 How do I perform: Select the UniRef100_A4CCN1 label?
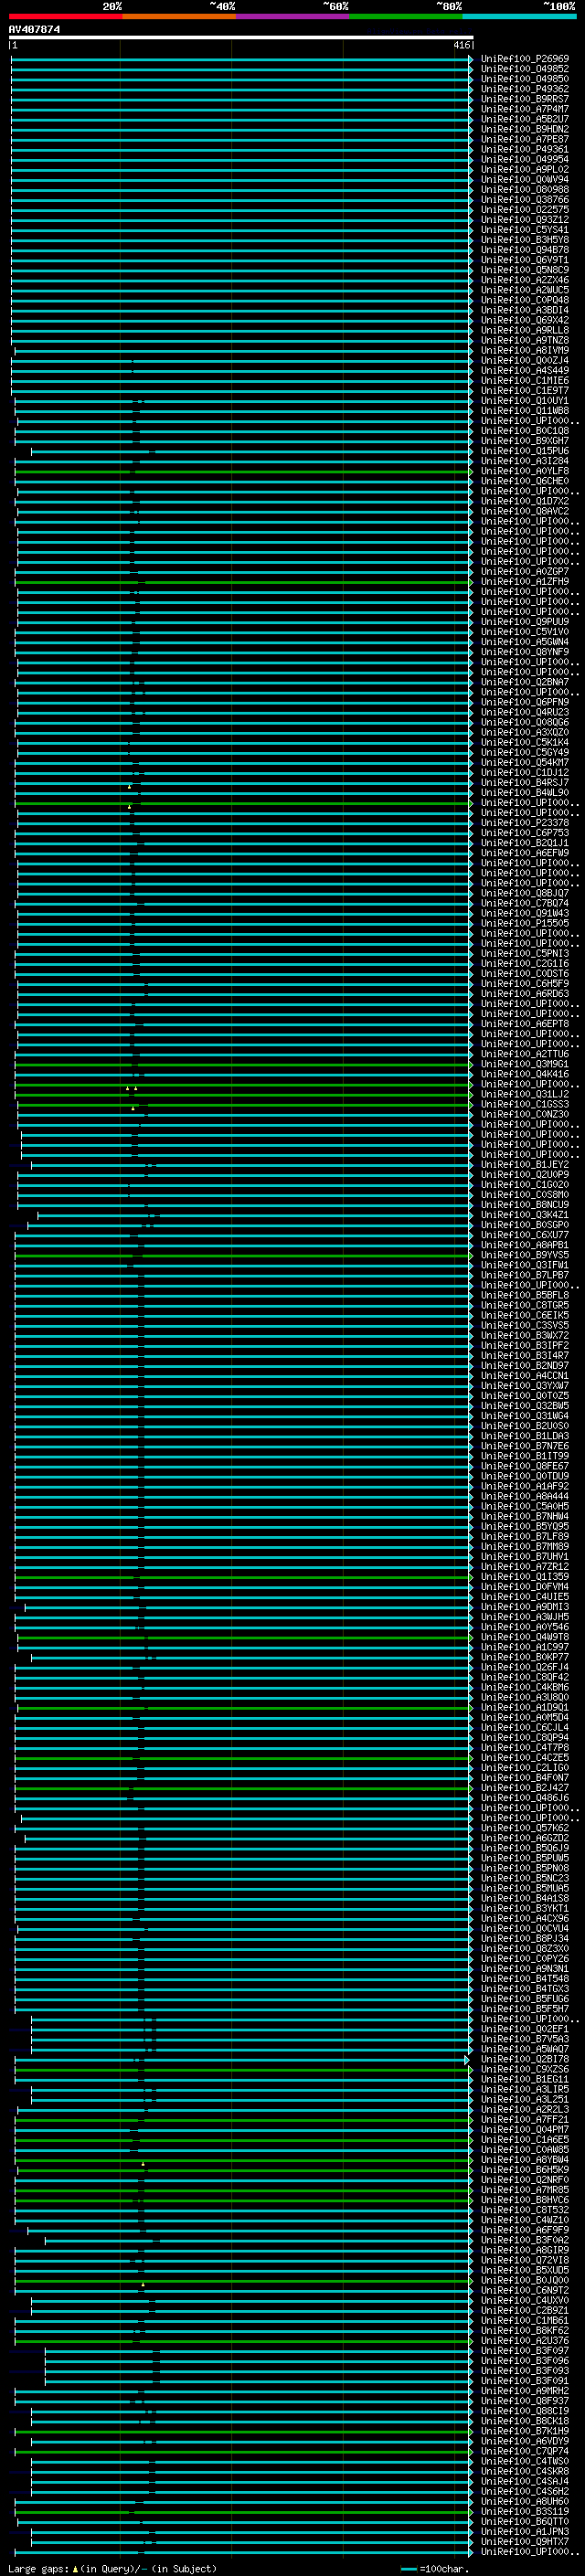pos(524,1376)
